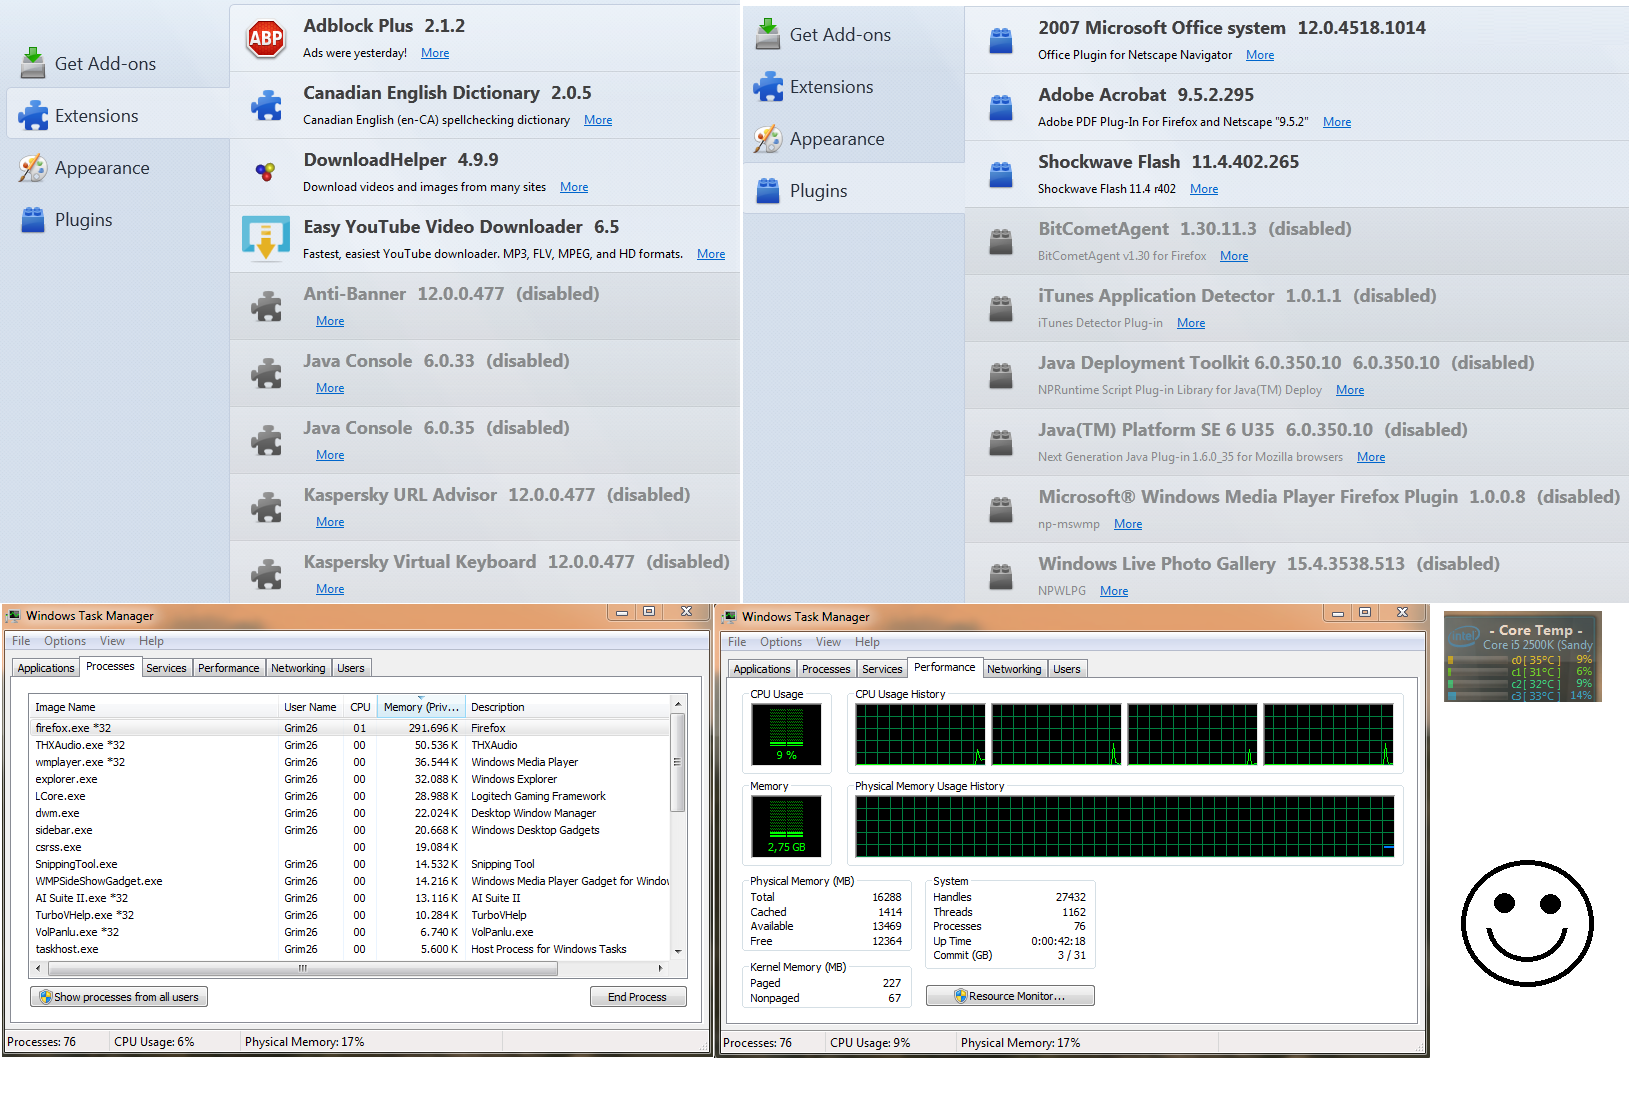Click the BitCometAgent plugin icon

(1001, 242)
